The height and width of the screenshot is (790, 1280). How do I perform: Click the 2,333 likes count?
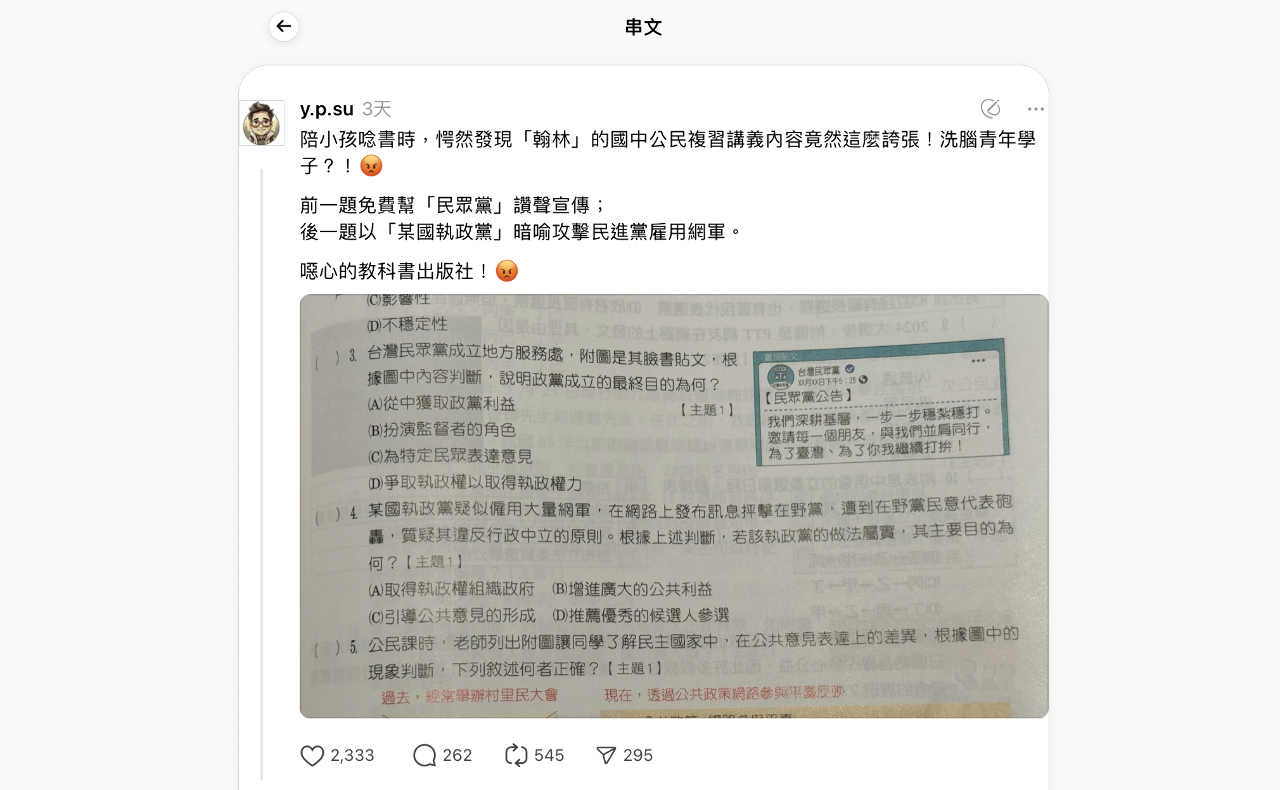(353, 756)
